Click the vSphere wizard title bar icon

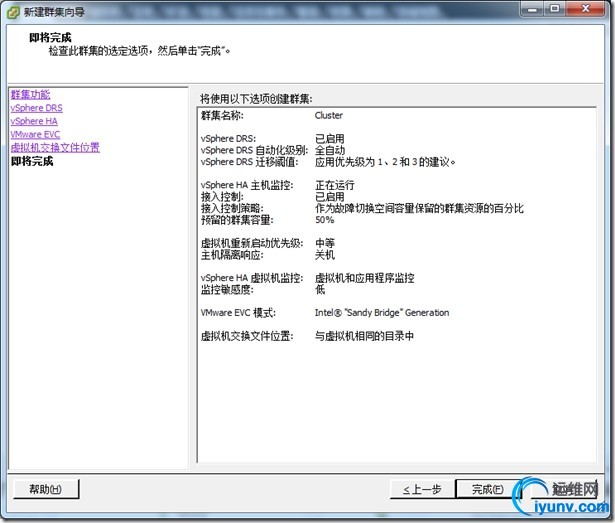[x=13, y=12]
